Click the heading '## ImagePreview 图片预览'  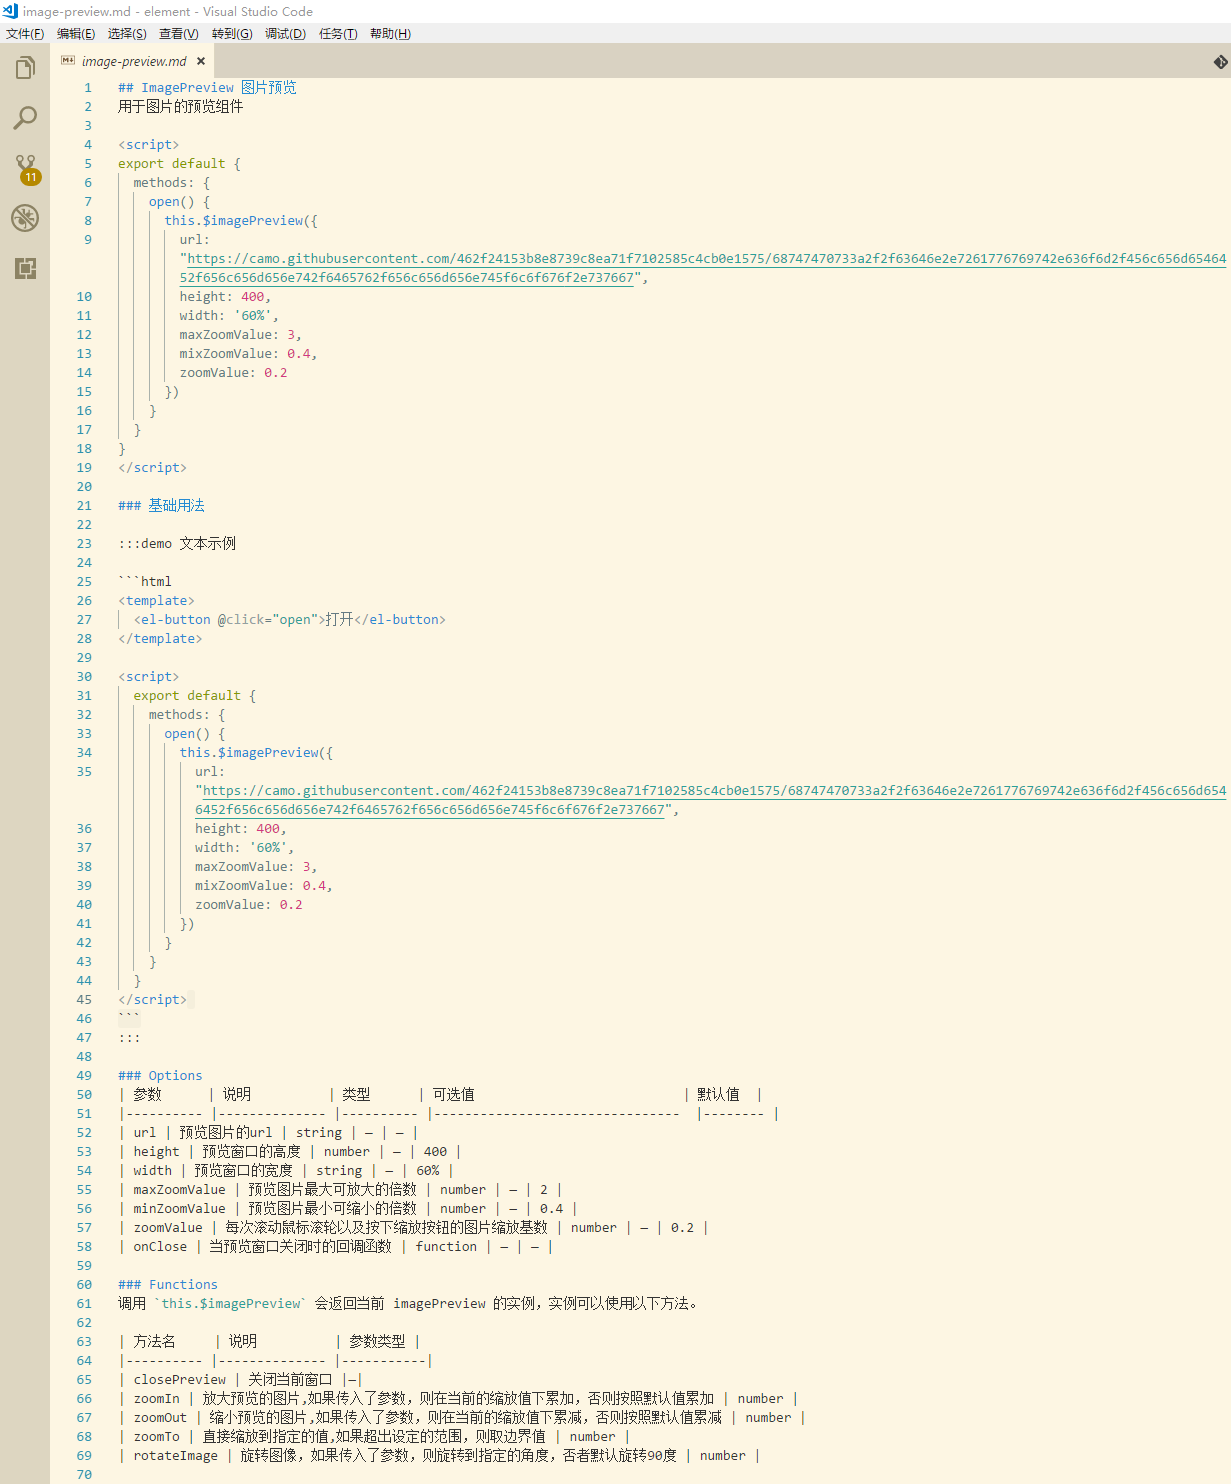tap(207, 88)
